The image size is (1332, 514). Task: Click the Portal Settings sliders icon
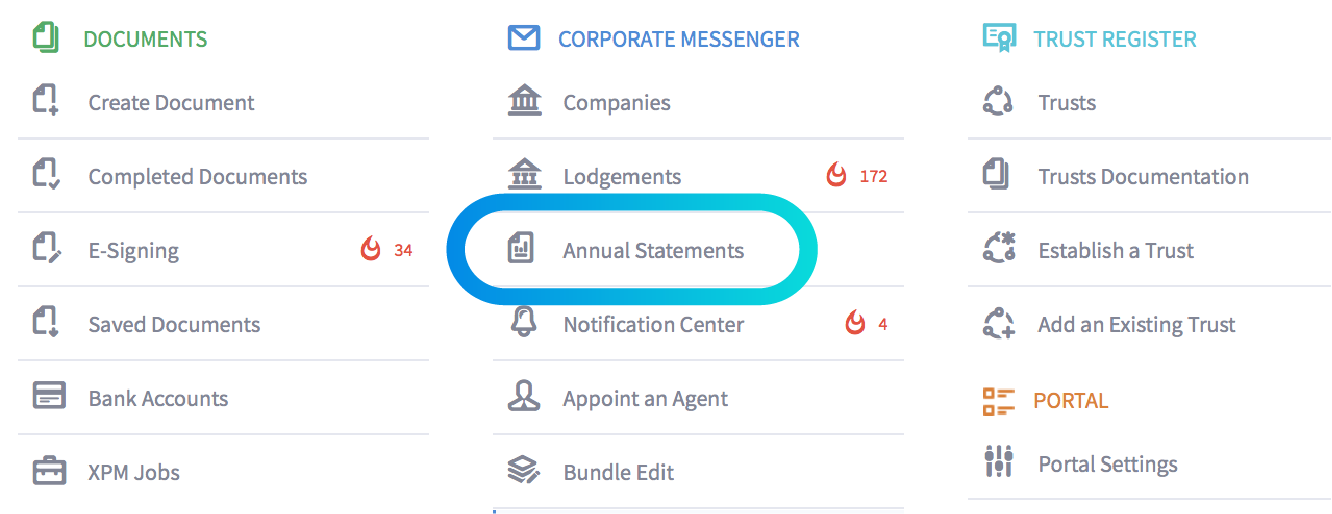[999, 462]
